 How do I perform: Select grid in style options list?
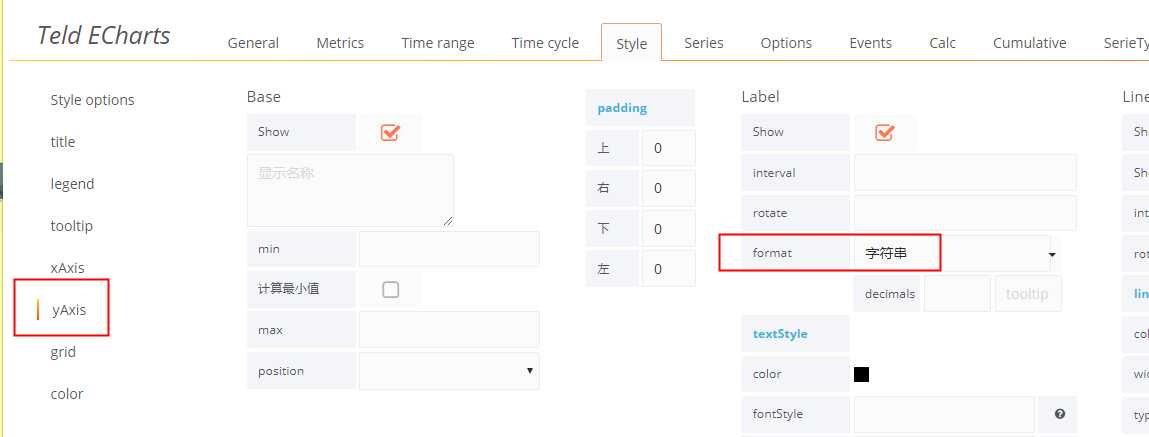click(63, 352)
